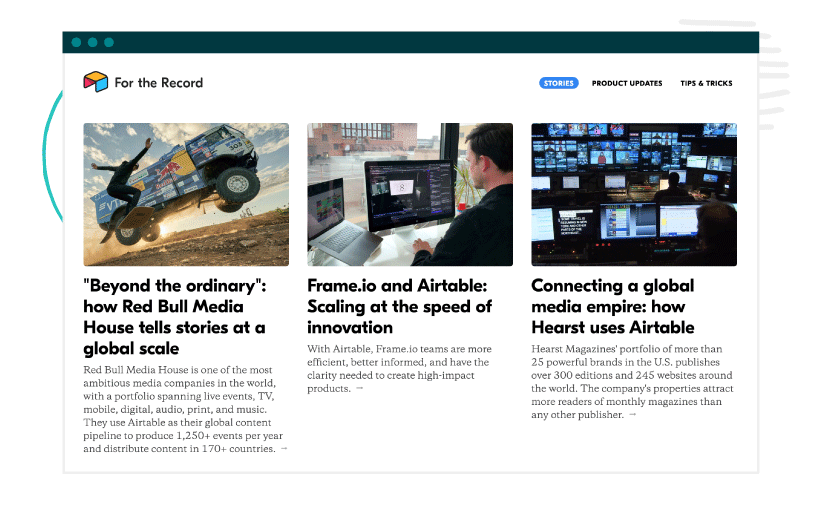Open the Frame.io and Airtable headline
This screenshot has width=820, height=509.
click(x=400, y=307)
